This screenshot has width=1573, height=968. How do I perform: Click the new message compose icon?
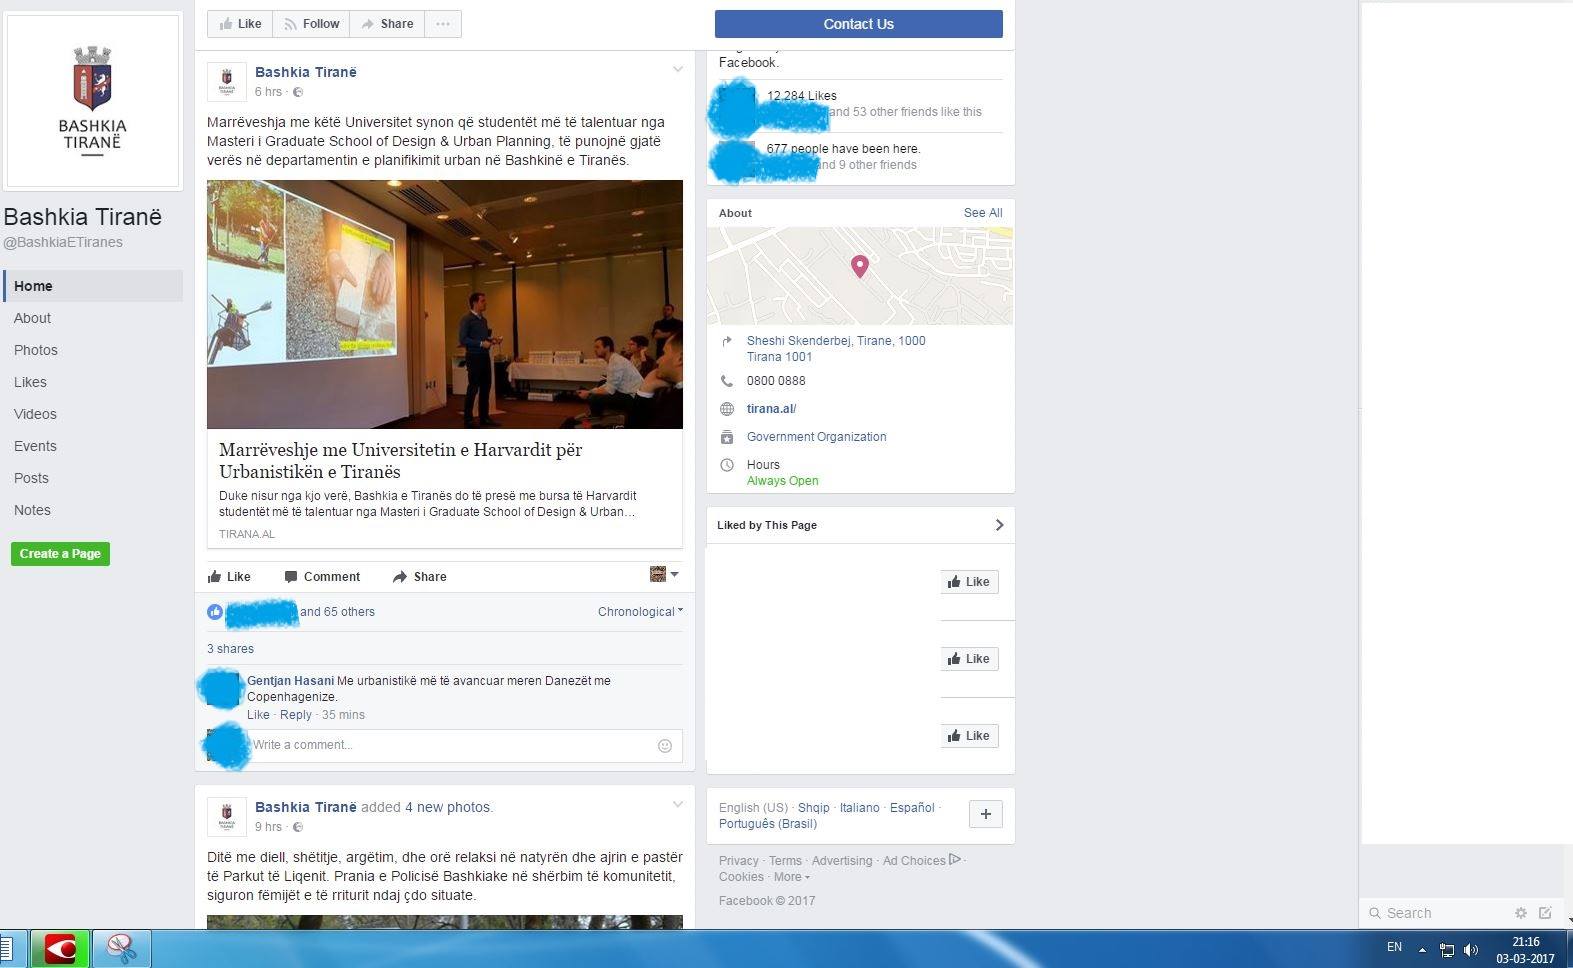pyautogui.click(x=1545, y=913)
